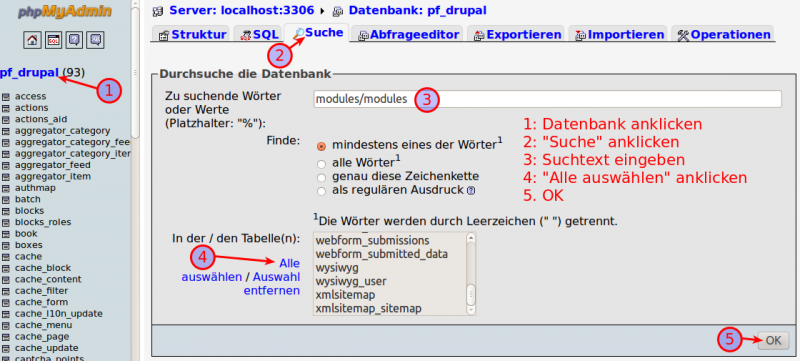
Task: Open the aggregator_category table in sidebar
Action: point(62,131)
